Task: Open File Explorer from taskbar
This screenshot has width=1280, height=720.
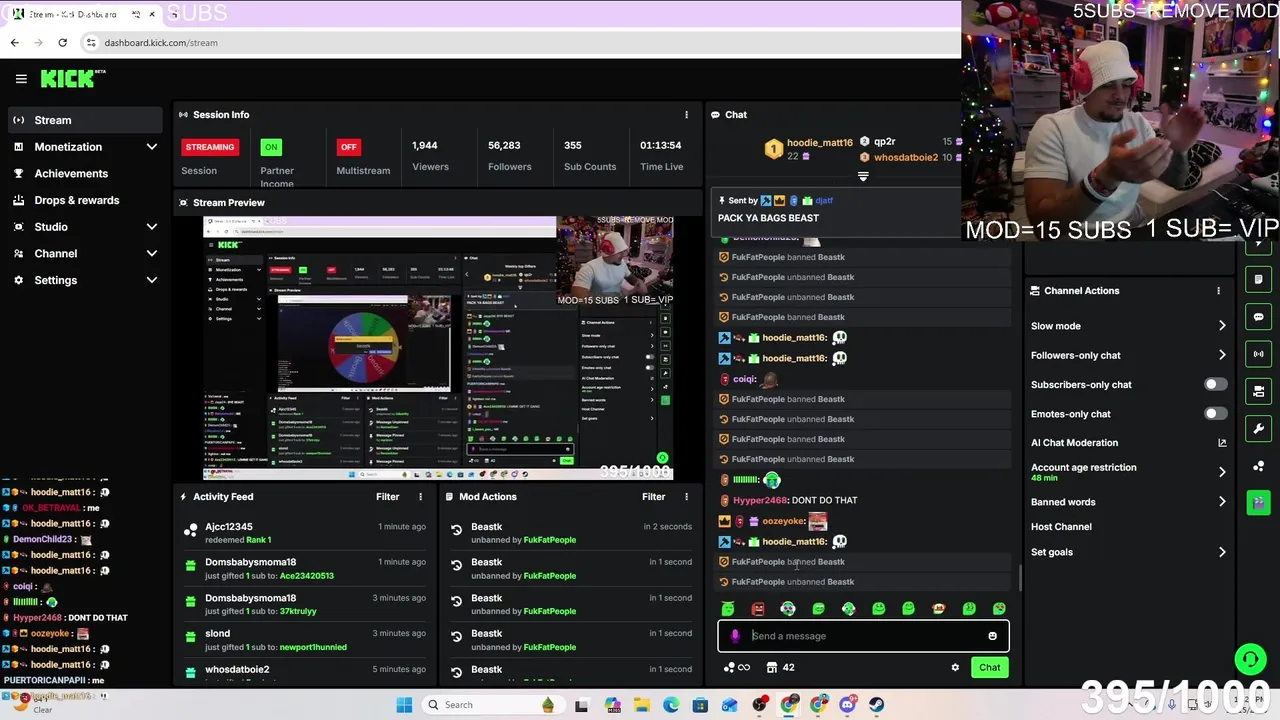Action: coord(642,705)
